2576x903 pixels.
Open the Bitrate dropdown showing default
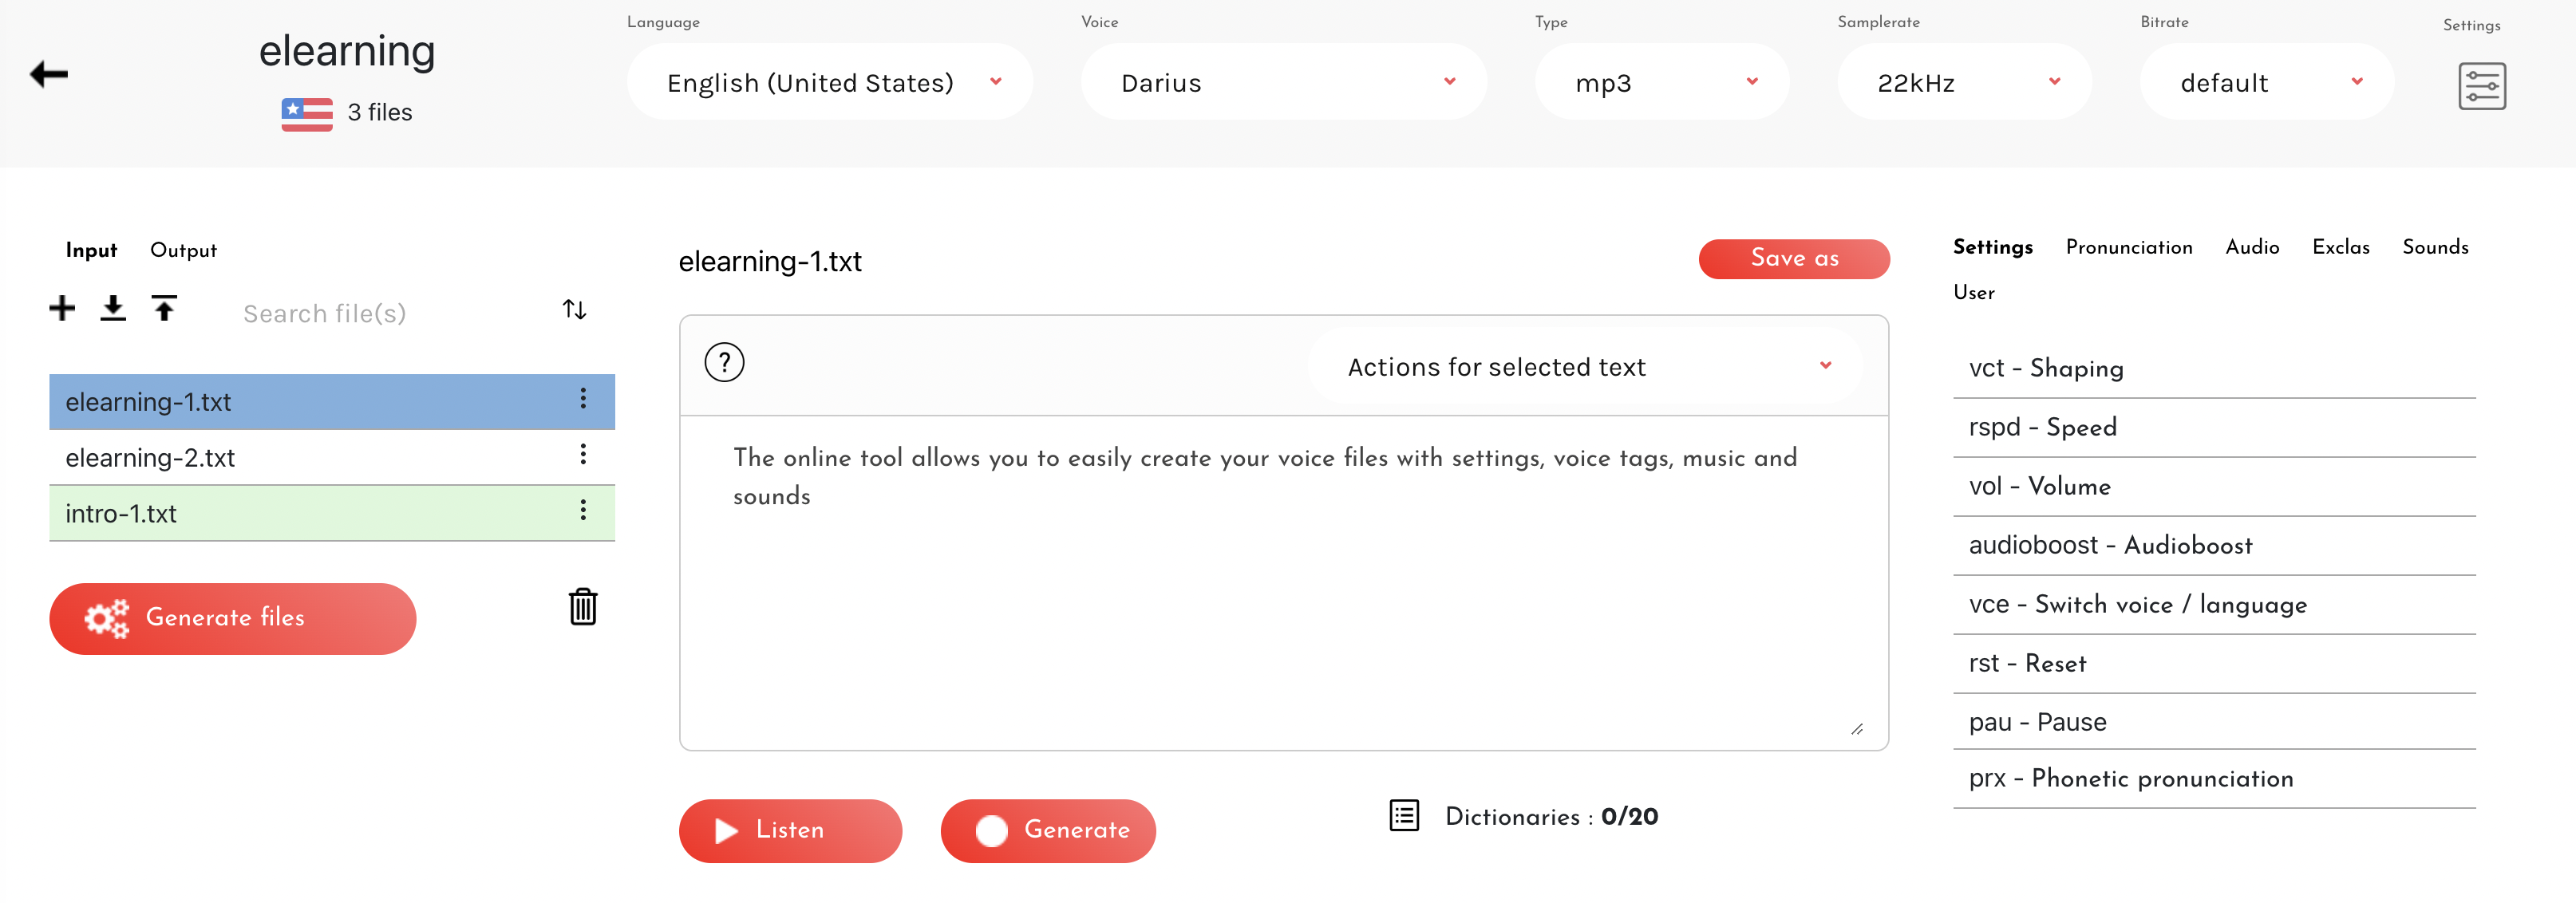click(x=2267, y=82)
